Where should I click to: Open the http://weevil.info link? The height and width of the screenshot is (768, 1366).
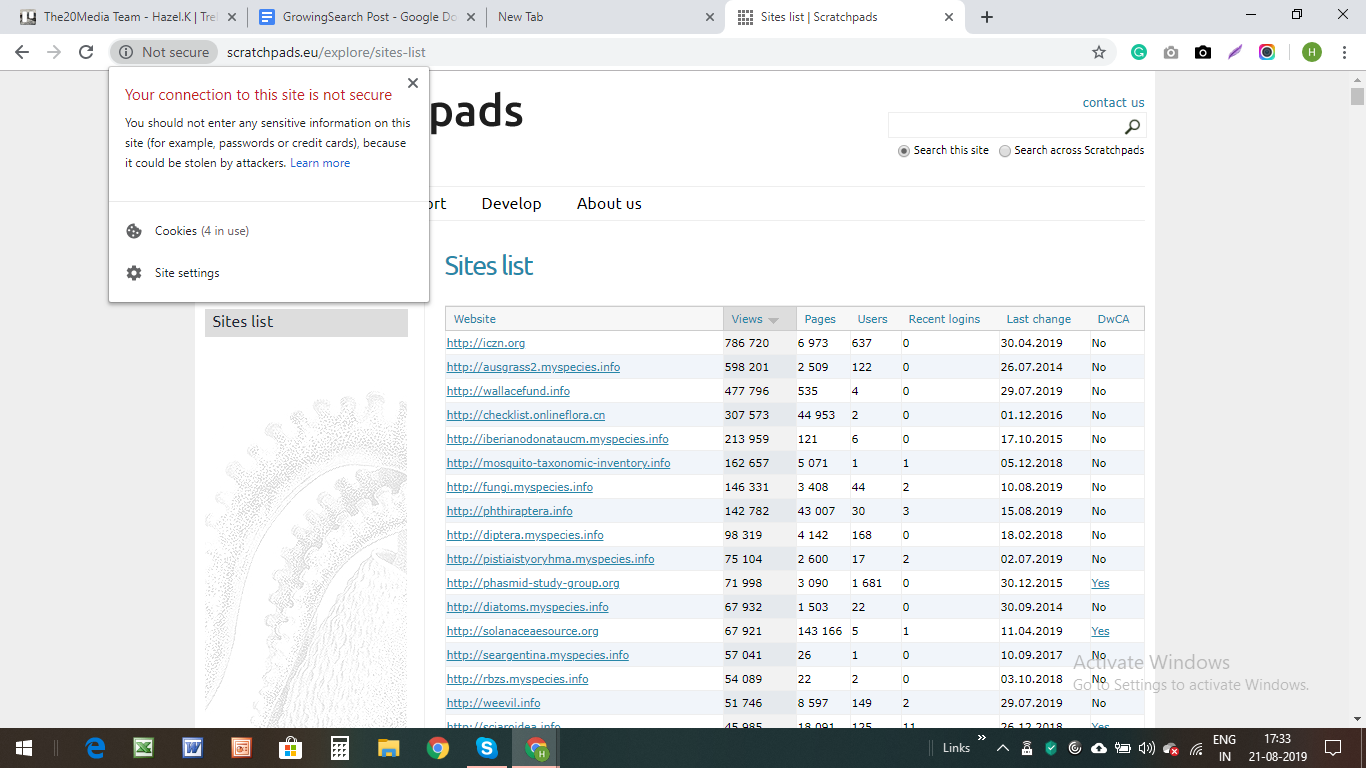(x=493, y=703)
